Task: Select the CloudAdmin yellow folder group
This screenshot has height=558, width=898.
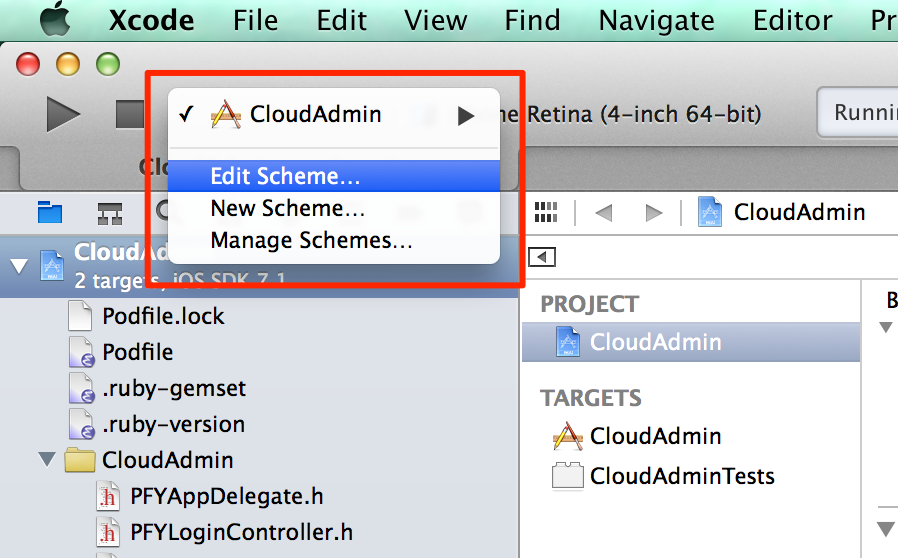Action: pyautogui.click(x=168, y=460)
